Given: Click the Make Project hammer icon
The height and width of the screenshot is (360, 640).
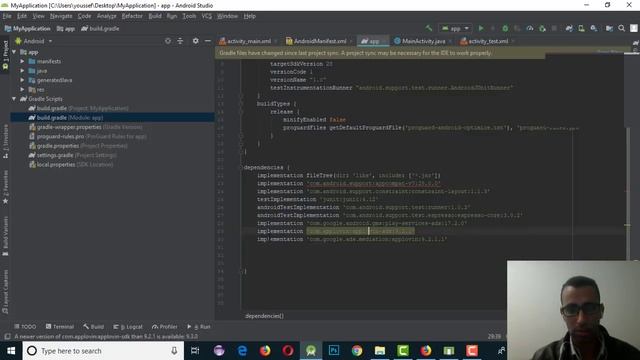Looking at the screenshot, I should (x=429, y=28).
